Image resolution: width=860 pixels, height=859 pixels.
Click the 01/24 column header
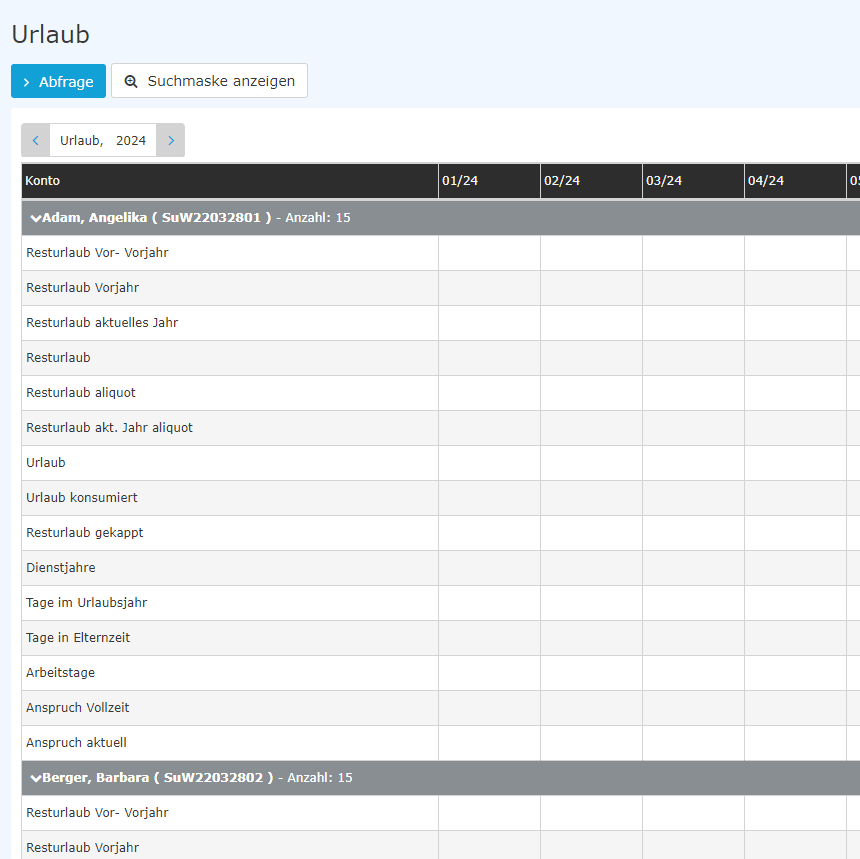click(489, 181)
